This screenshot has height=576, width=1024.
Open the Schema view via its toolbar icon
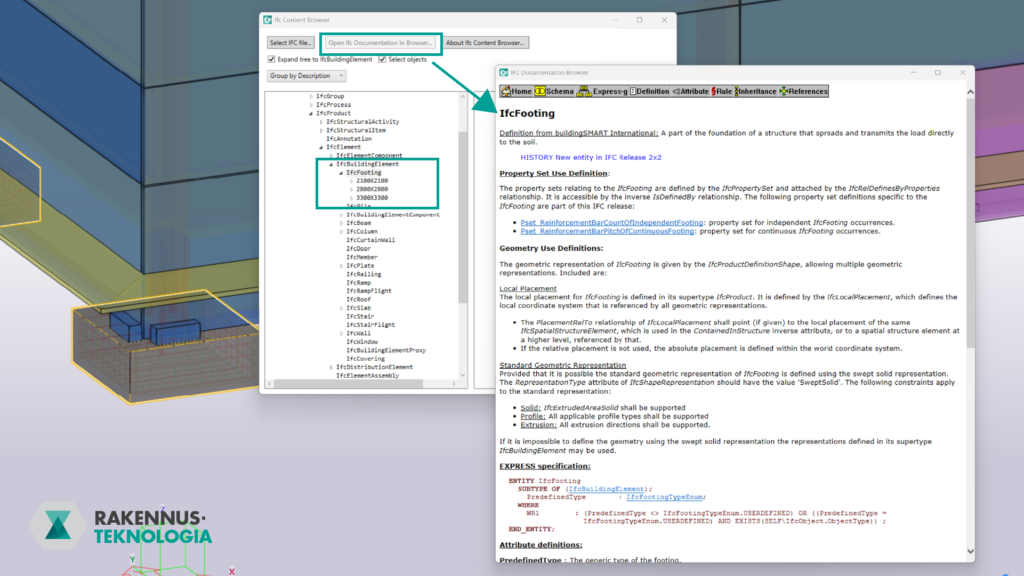coord(543,90)
